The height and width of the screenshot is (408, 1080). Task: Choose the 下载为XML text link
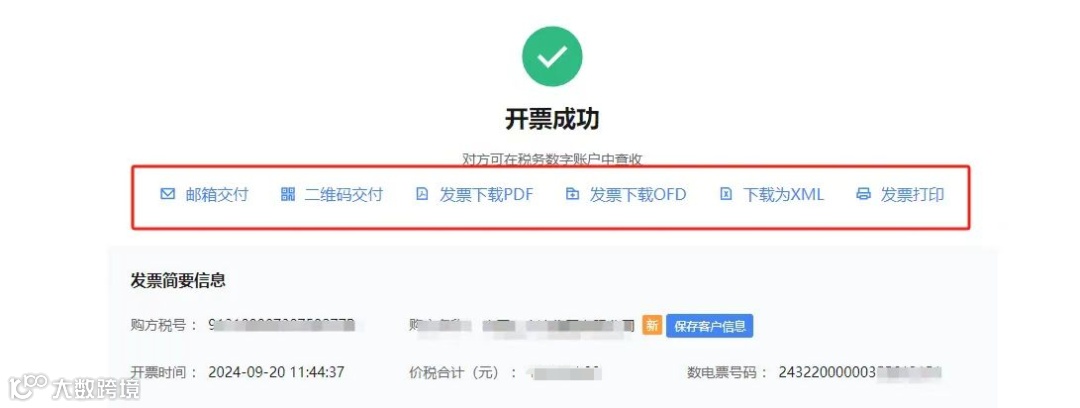[783, 194]
